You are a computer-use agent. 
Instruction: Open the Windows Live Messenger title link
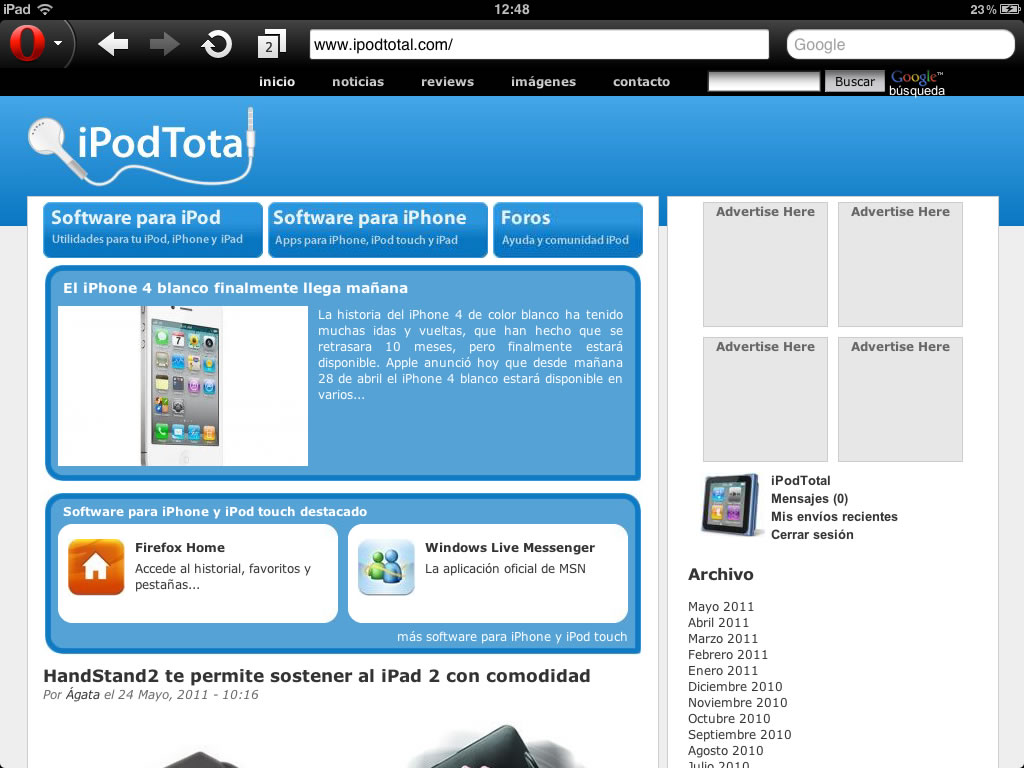click(510, 547)
